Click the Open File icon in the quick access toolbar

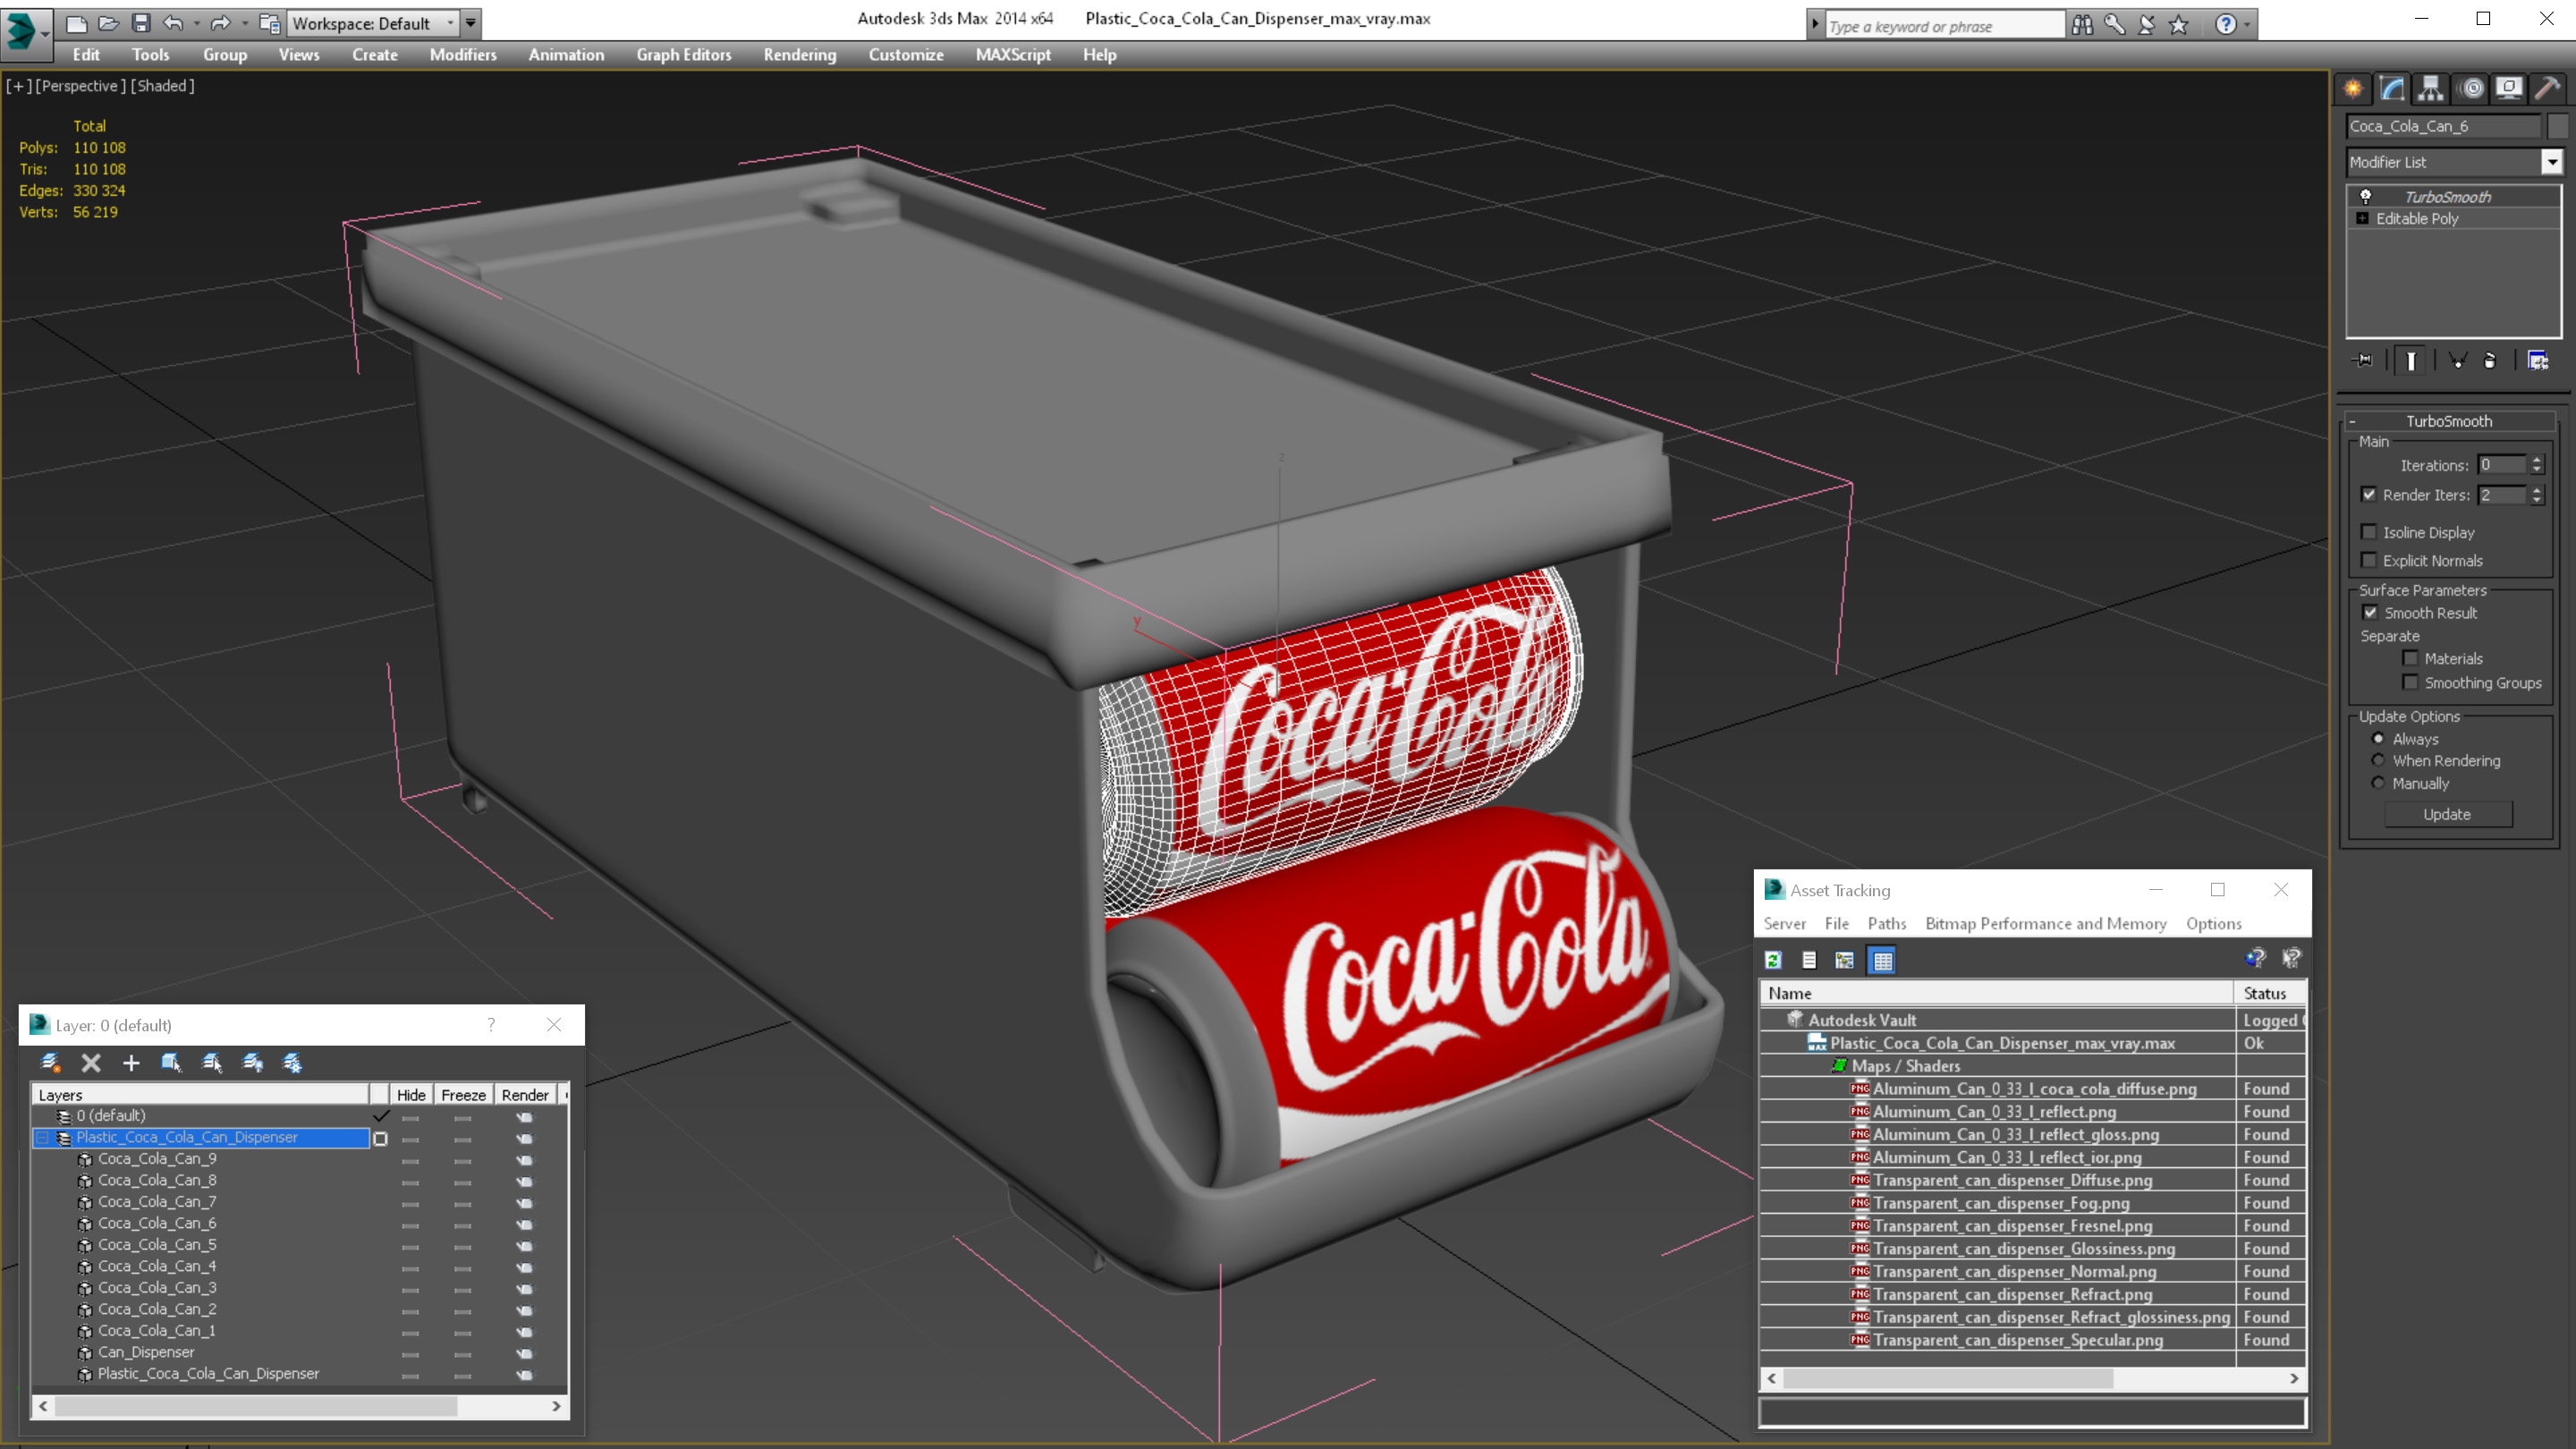pos(109,22)
